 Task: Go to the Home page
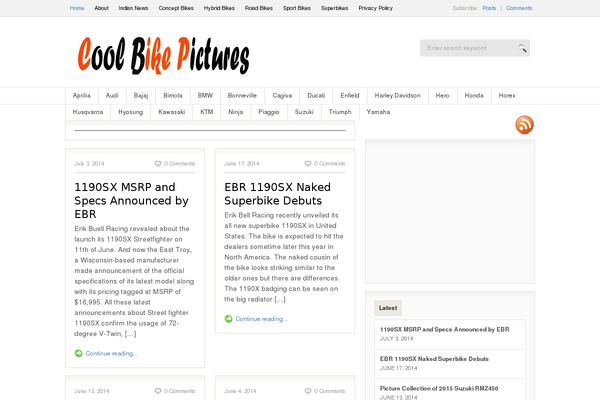click(x=77, y=8)
